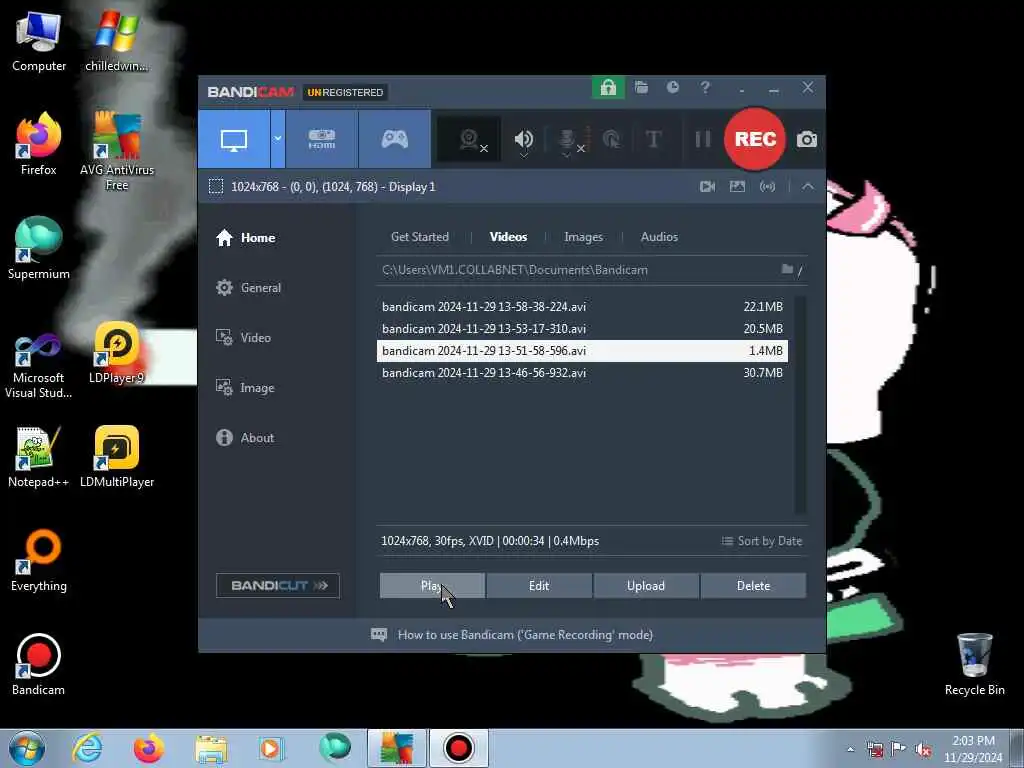Image resolution: width=1024 pixels, height=768 pixels.
Task: Open Internet Explorer from the taskbar
Action: click(87, 748)
